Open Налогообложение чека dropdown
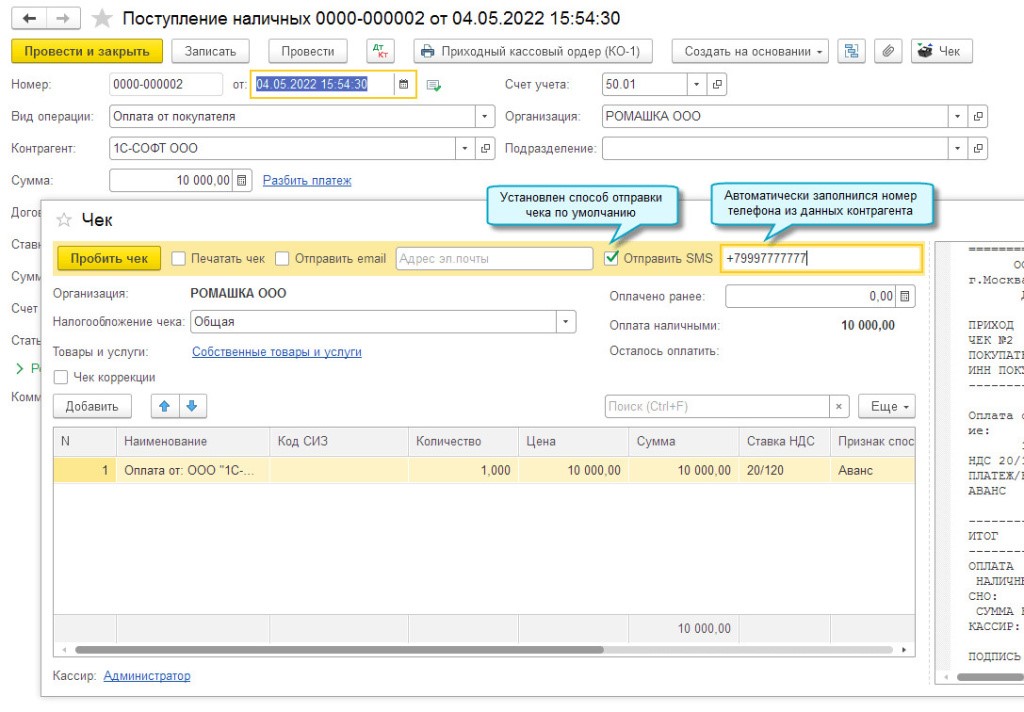 (566, 322)
